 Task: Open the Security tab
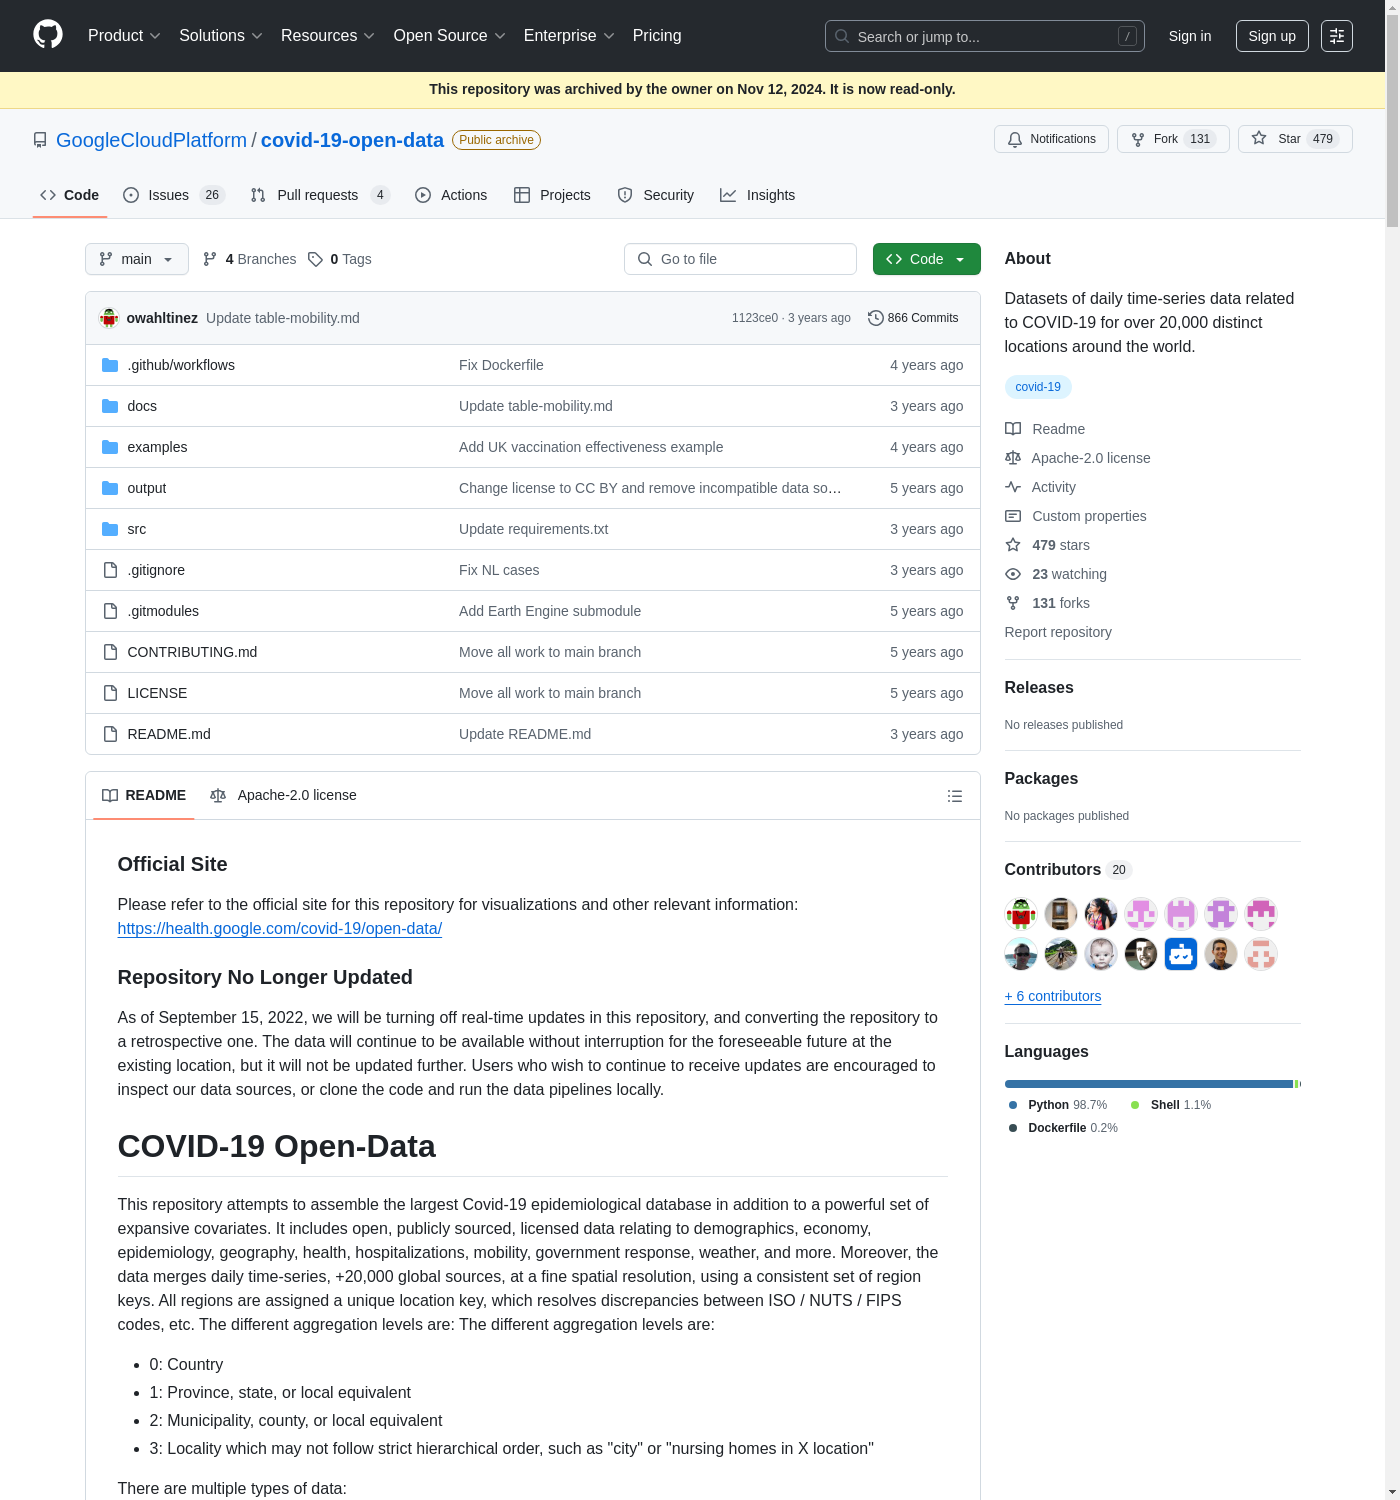point(656,195)
